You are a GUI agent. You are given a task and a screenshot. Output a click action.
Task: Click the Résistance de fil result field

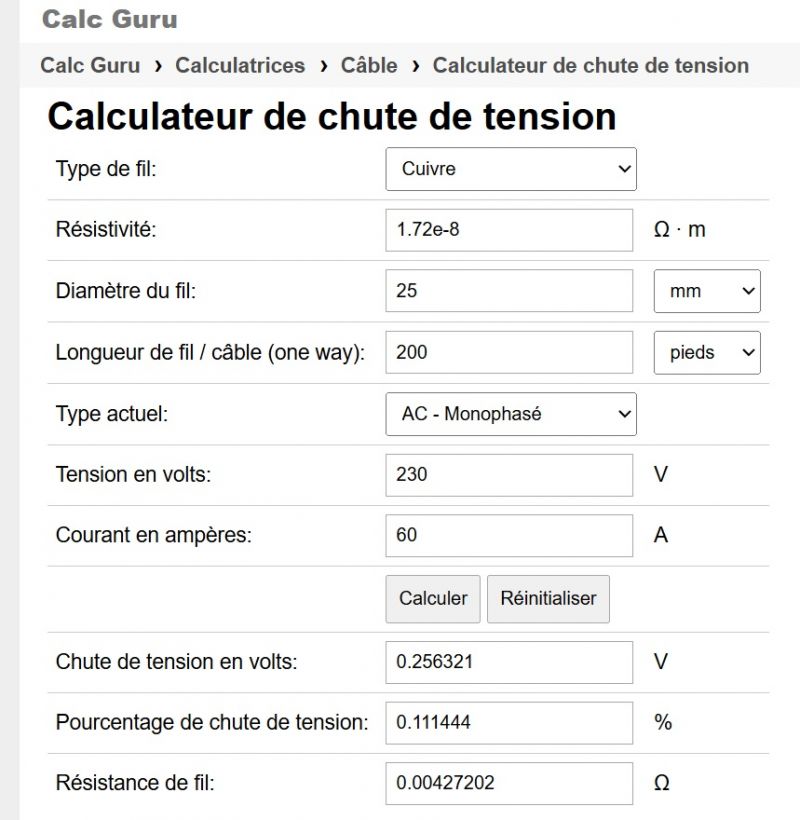(x=509, y=783)
